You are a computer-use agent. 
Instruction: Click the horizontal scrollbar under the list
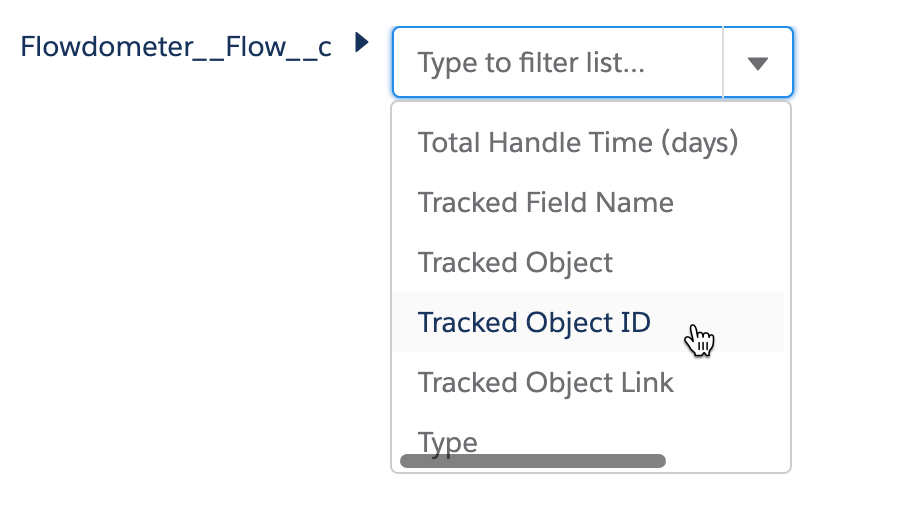[x=532, y=461]
